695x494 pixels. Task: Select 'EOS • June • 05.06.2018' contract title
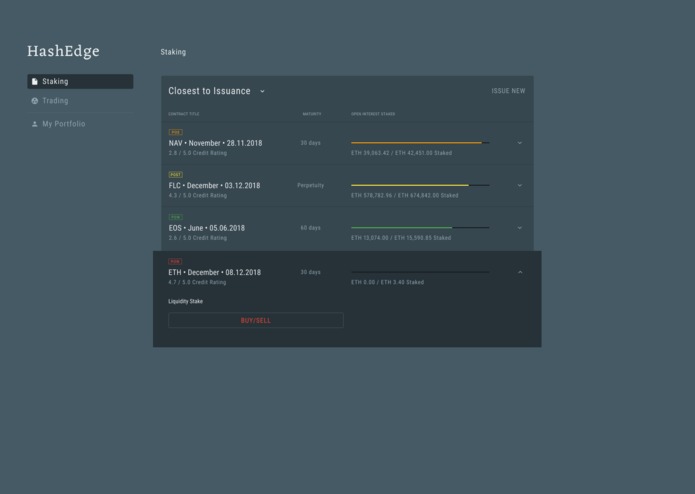tap(207, 228)
